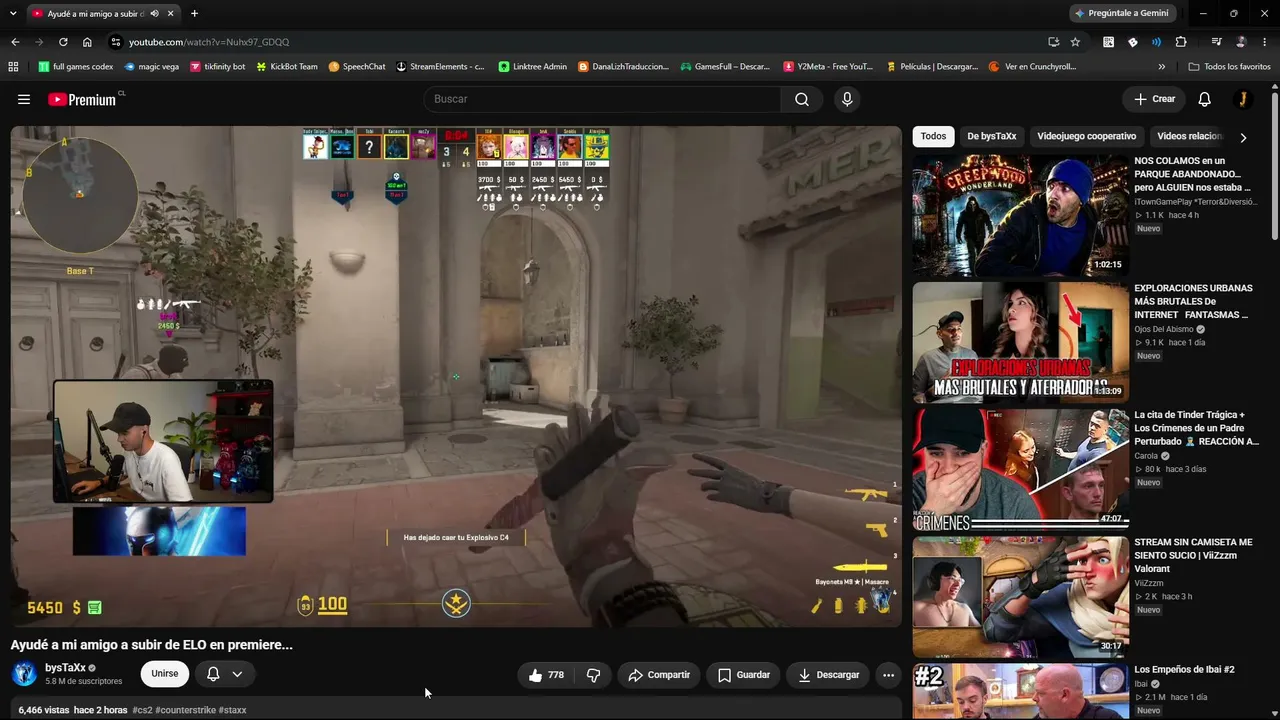Open the browser home page
Screen dimensions: 1280x720
tap(87, 42)
